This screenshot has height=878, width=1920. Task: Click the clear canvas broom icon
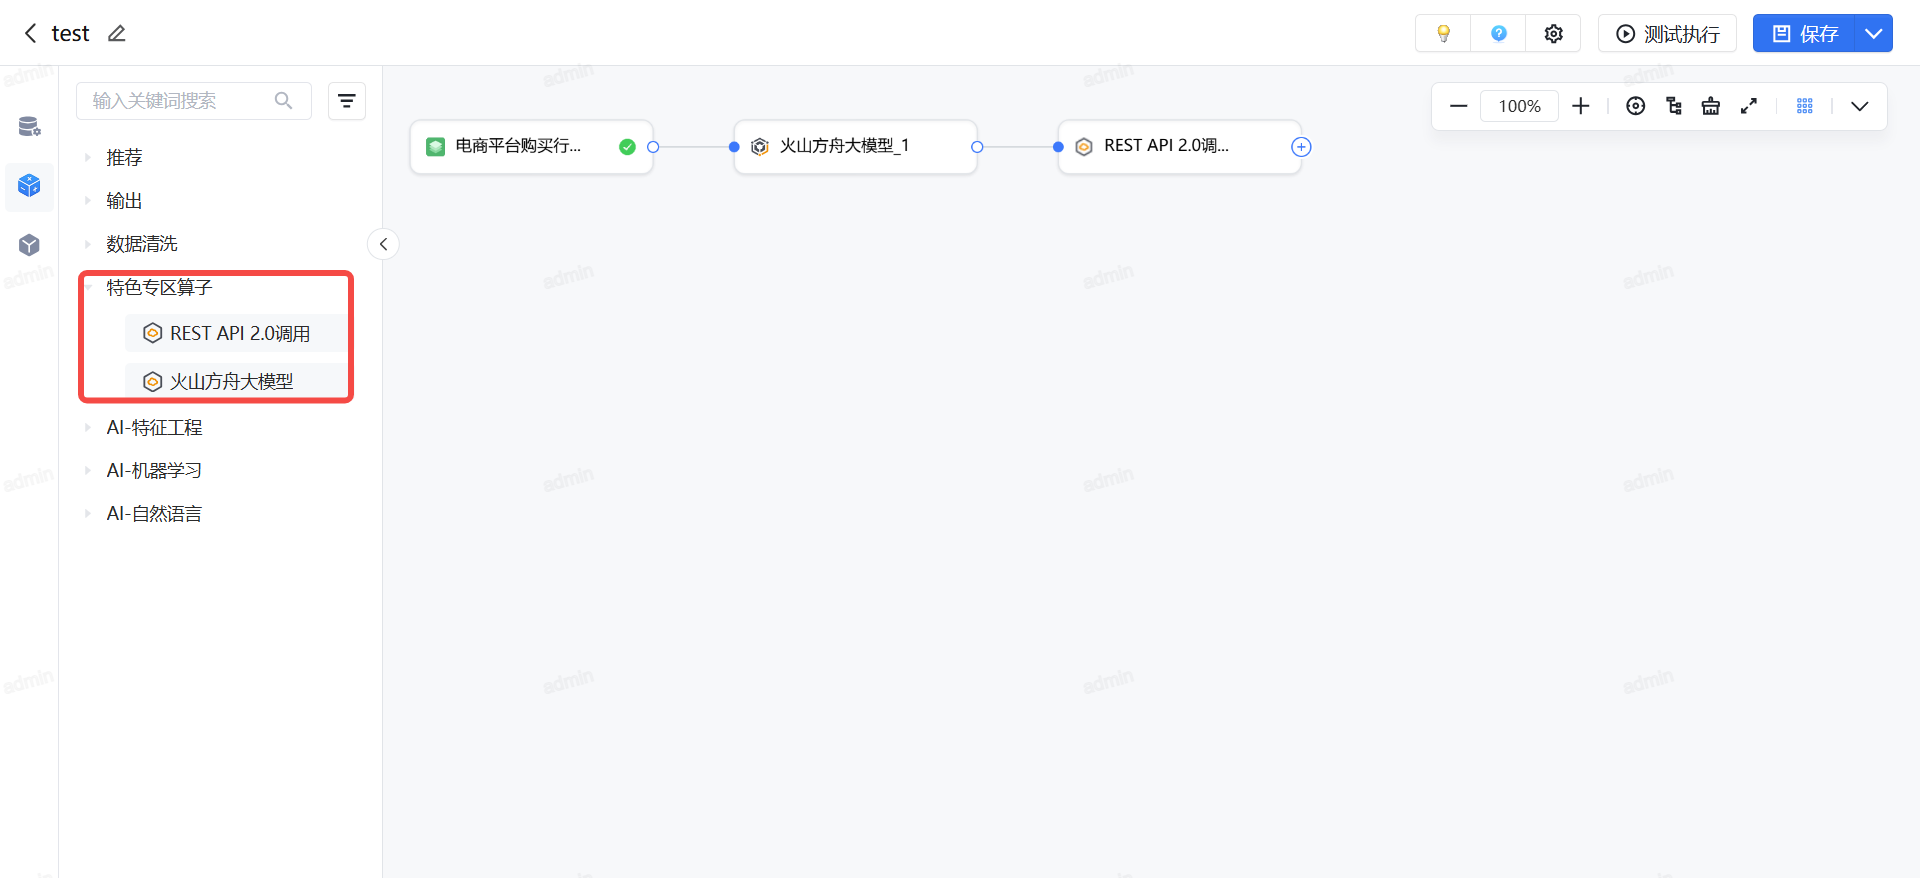tap(1711, 106)
